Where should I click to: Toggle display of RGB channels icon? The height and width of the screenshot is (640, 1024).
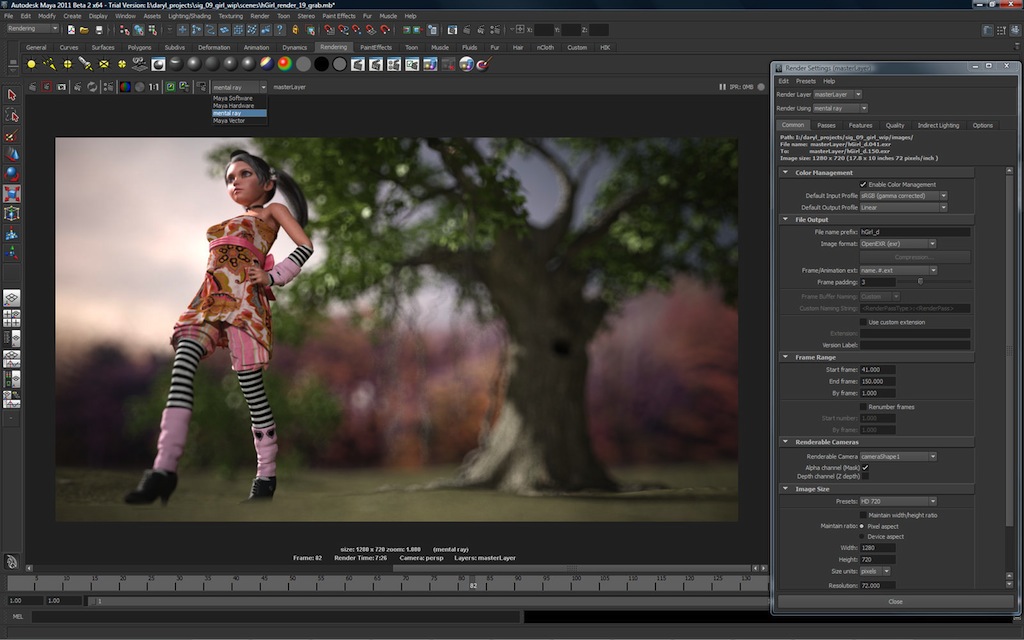pyautogui.click(x=125, y=87)
